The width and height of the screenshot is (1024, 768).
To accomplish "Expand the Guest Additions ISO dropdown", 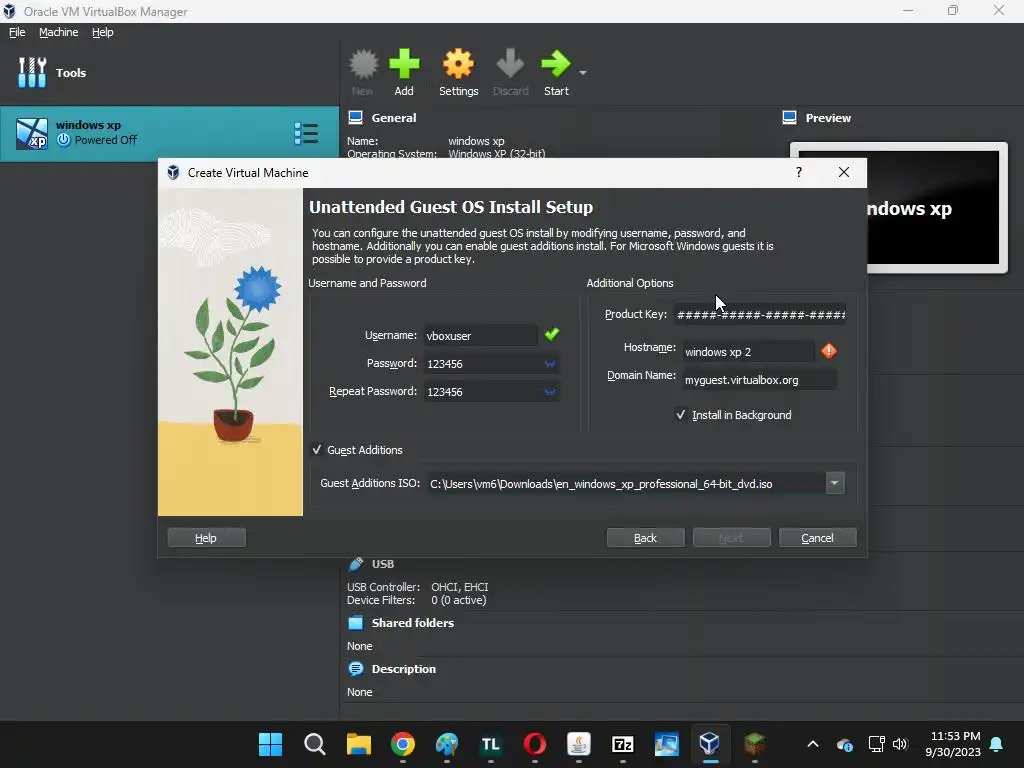I will coord(834,483).
